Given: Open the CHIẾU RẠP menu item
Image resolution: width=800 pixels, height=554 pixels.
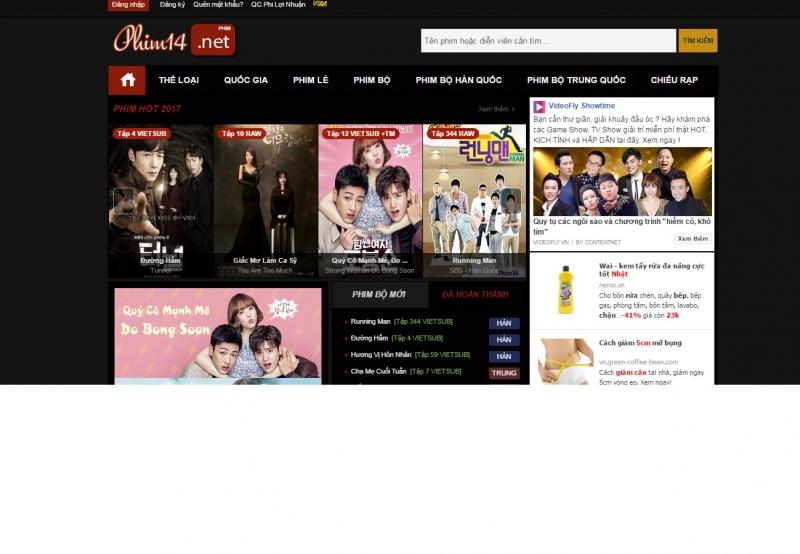Looking at the screenshot, I should [674, 80].
